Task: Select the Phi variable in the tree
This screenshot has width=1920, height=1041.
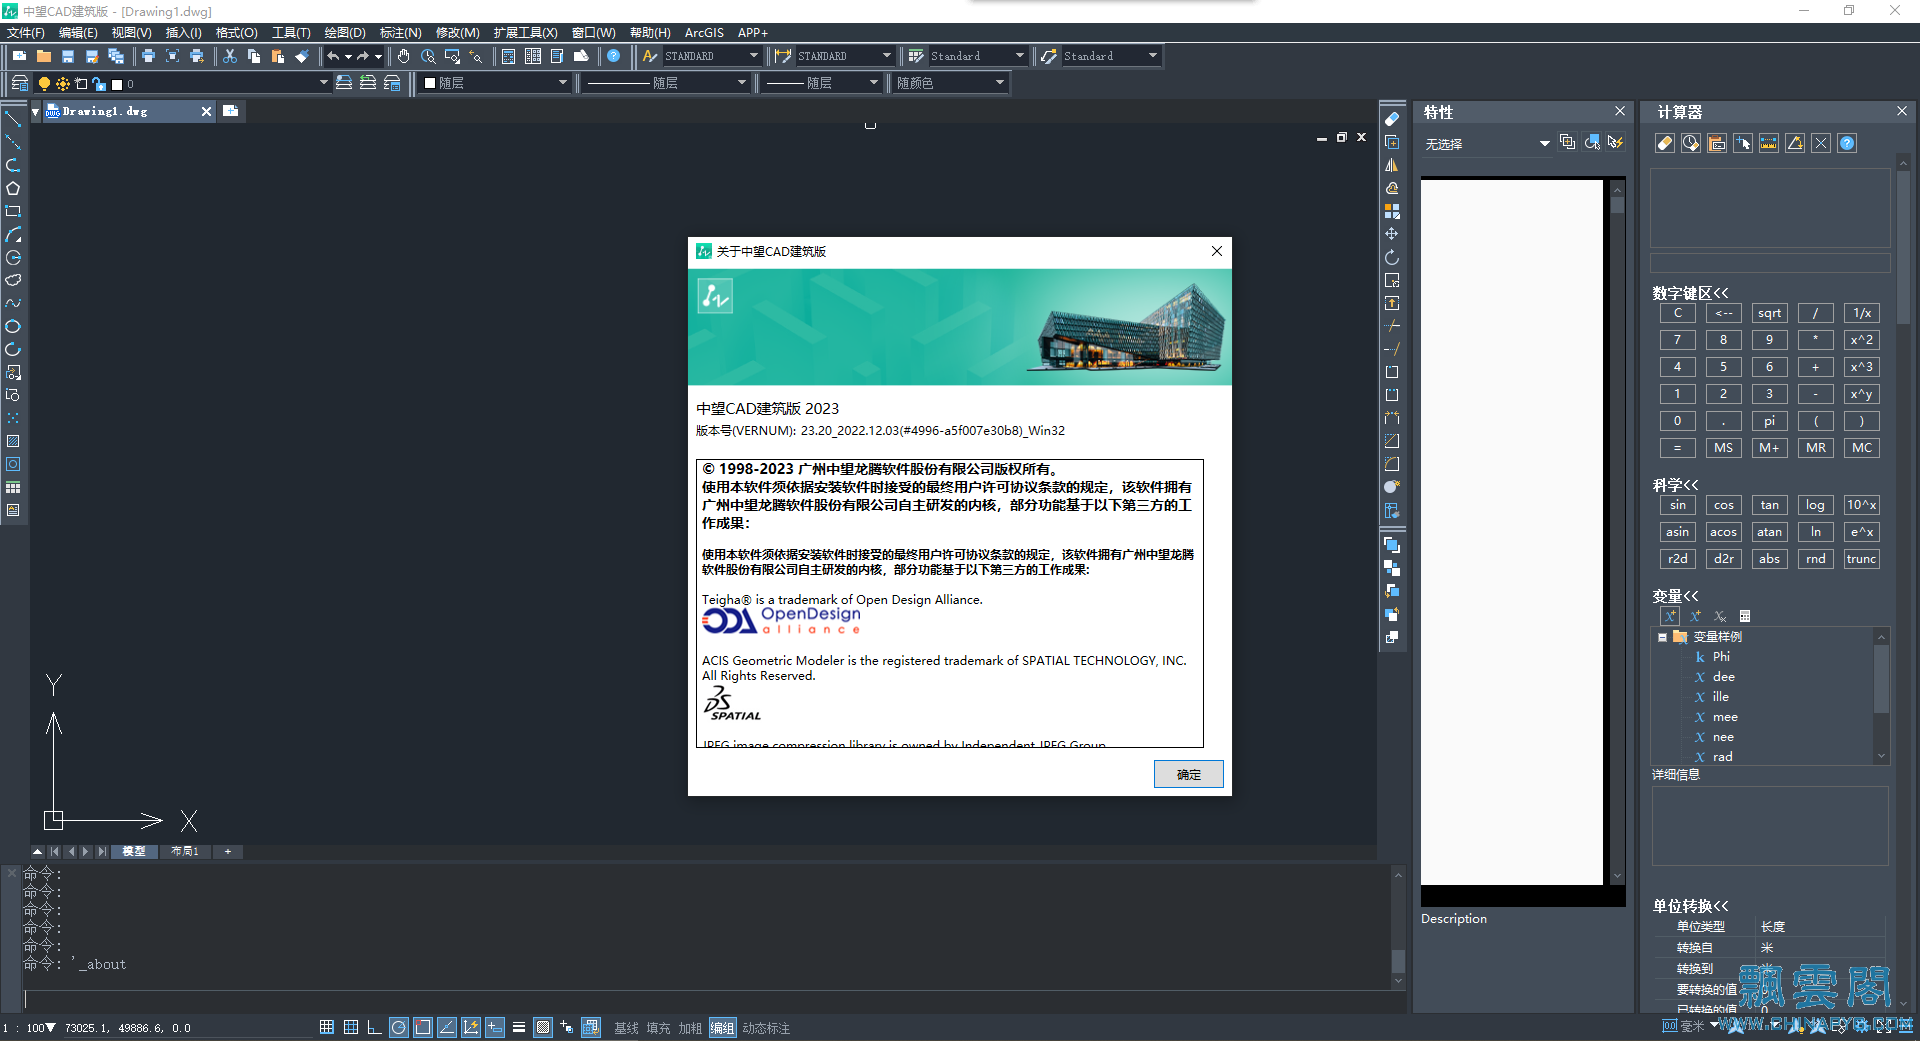Action: click(1721, 657)
